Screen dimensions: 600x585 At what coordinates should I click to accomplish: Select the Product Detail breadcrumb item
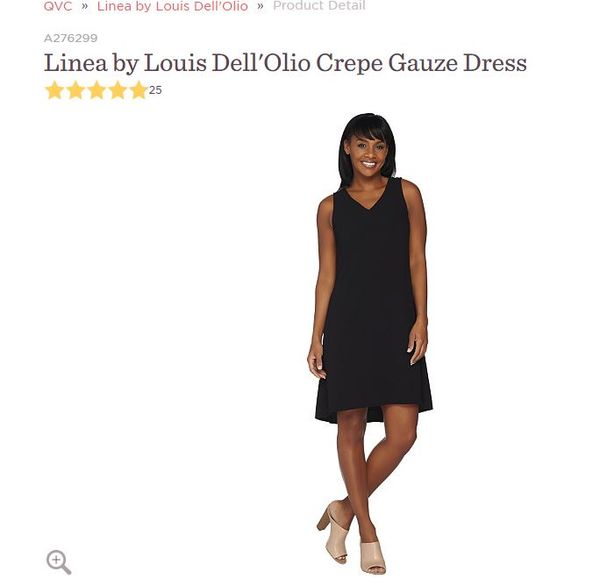(319, 6)
